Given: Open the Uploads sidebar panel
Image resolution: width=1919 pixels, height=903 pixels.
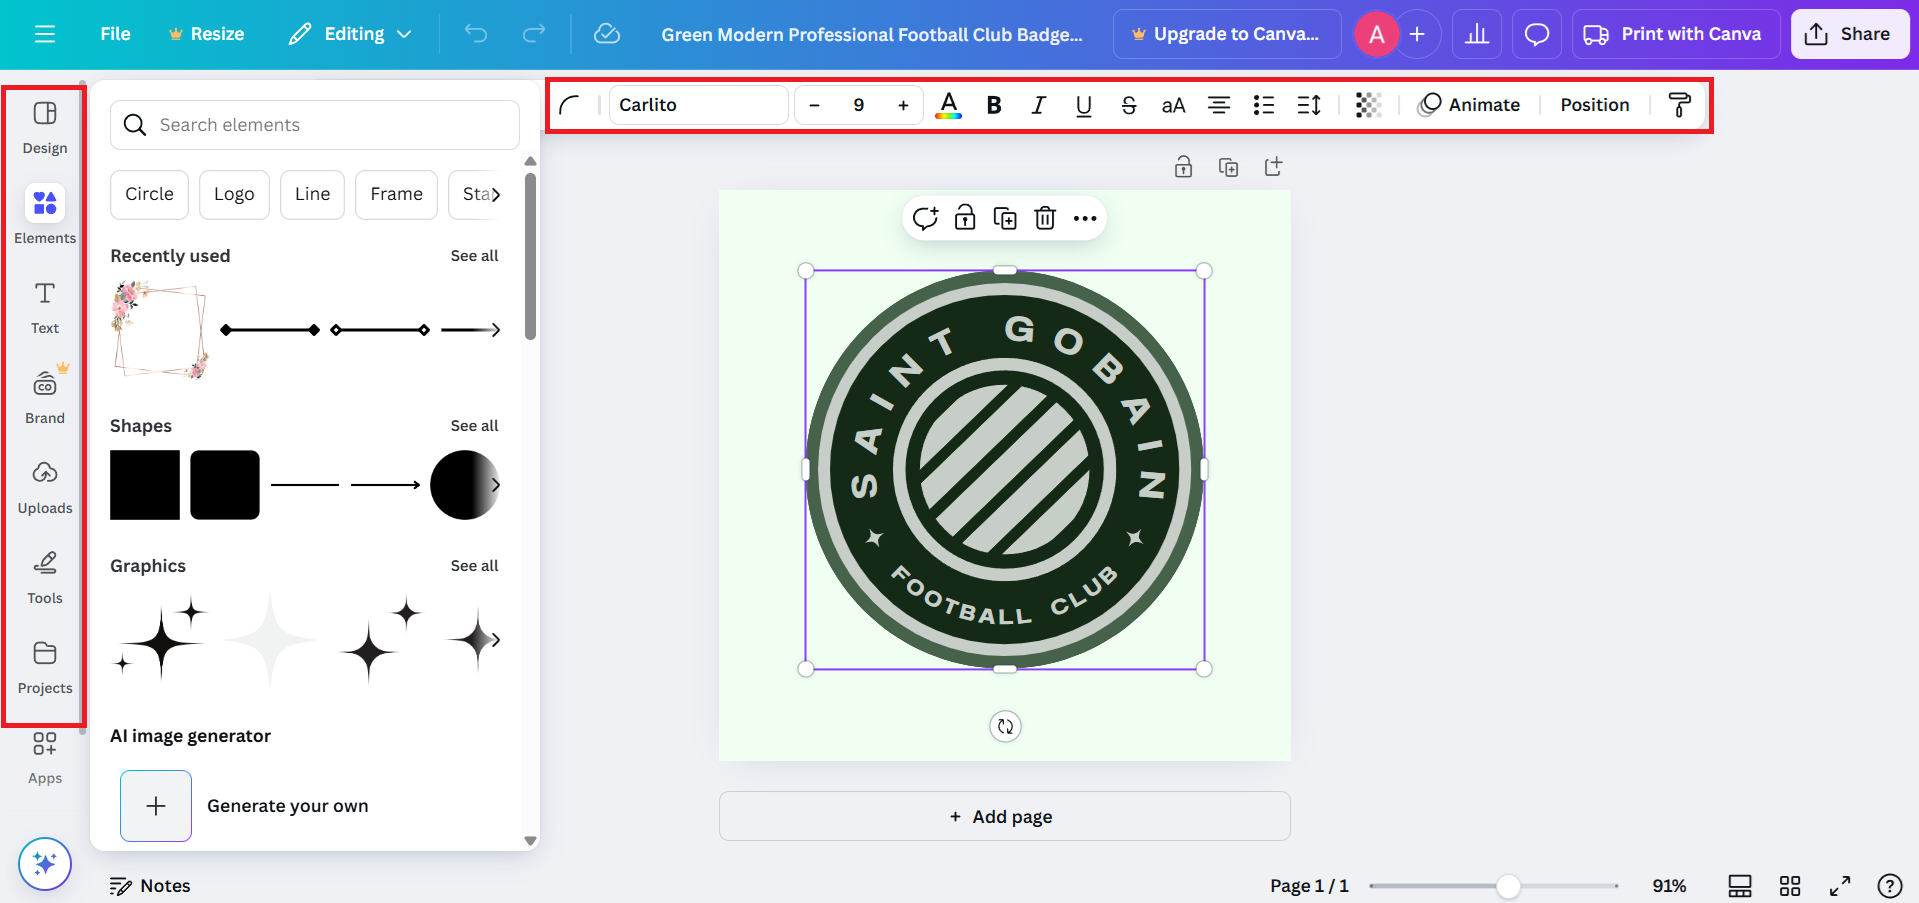Looking at the screenshot, I should (x=45, y=488).
